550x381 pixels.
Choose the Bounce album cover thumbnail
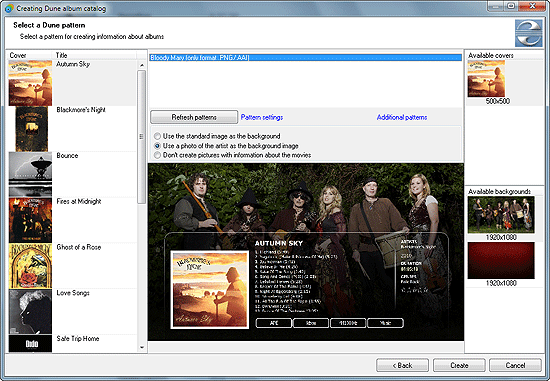pos(30,174)
